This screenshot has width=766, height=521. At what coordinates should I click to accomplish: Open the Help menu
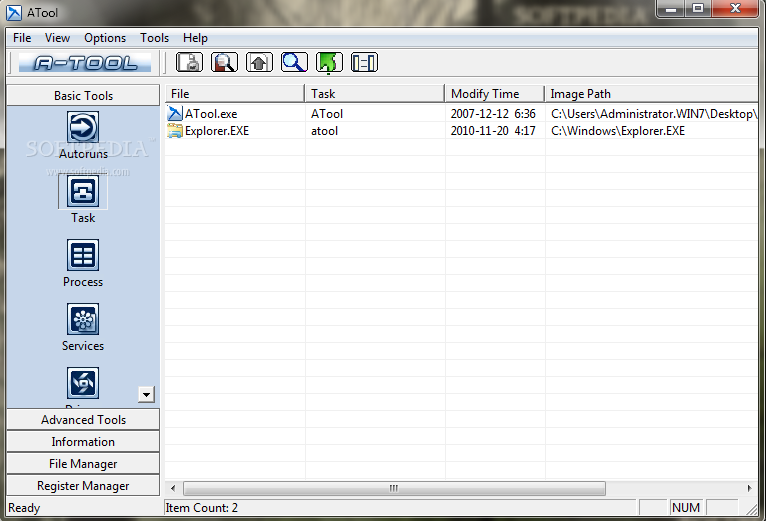click(195, 38)
